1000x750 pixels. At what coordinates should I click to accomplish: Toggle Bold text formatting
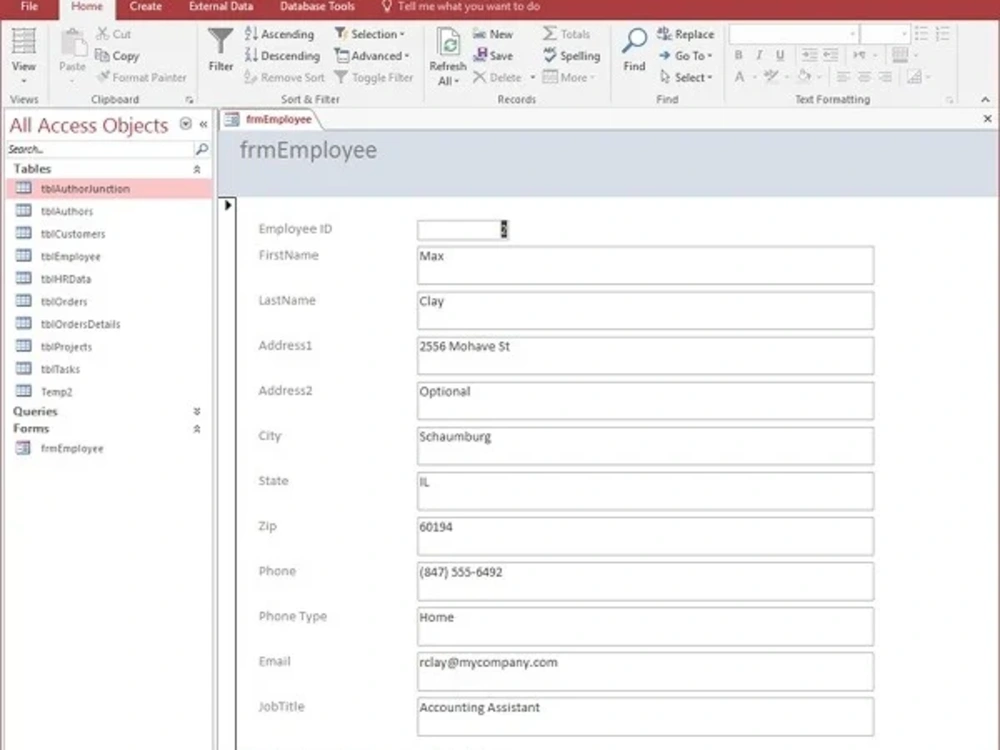[738, 55]
